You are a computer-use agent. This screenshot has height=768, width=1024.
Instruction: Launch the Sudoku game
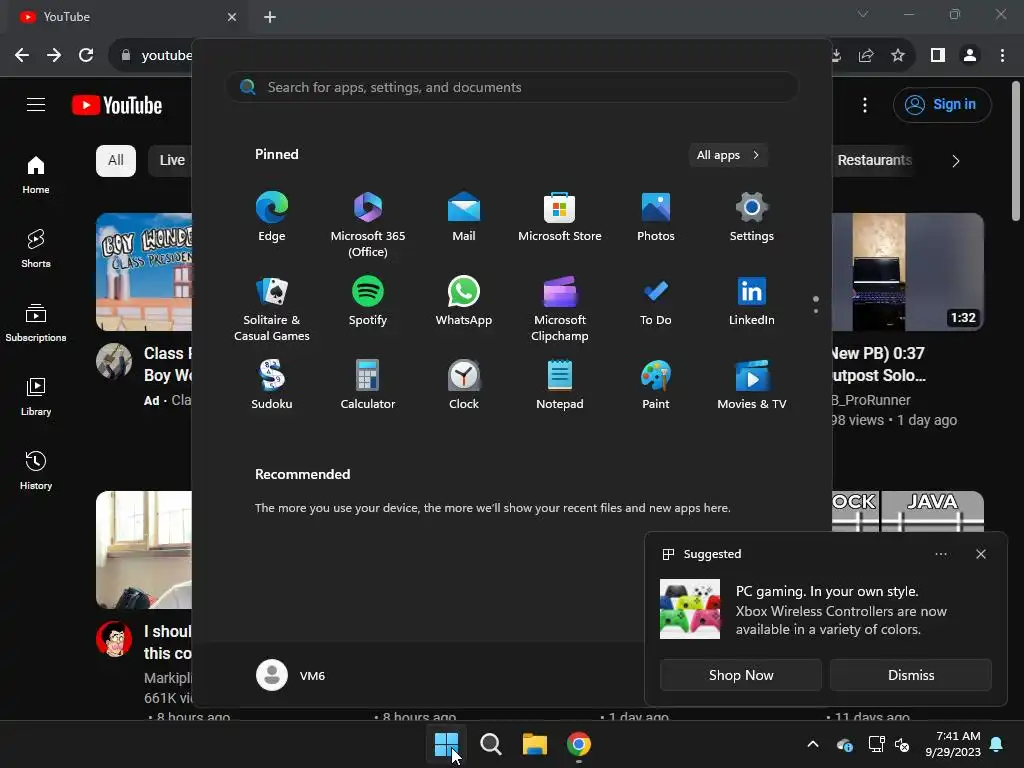(x=272, y=385)
